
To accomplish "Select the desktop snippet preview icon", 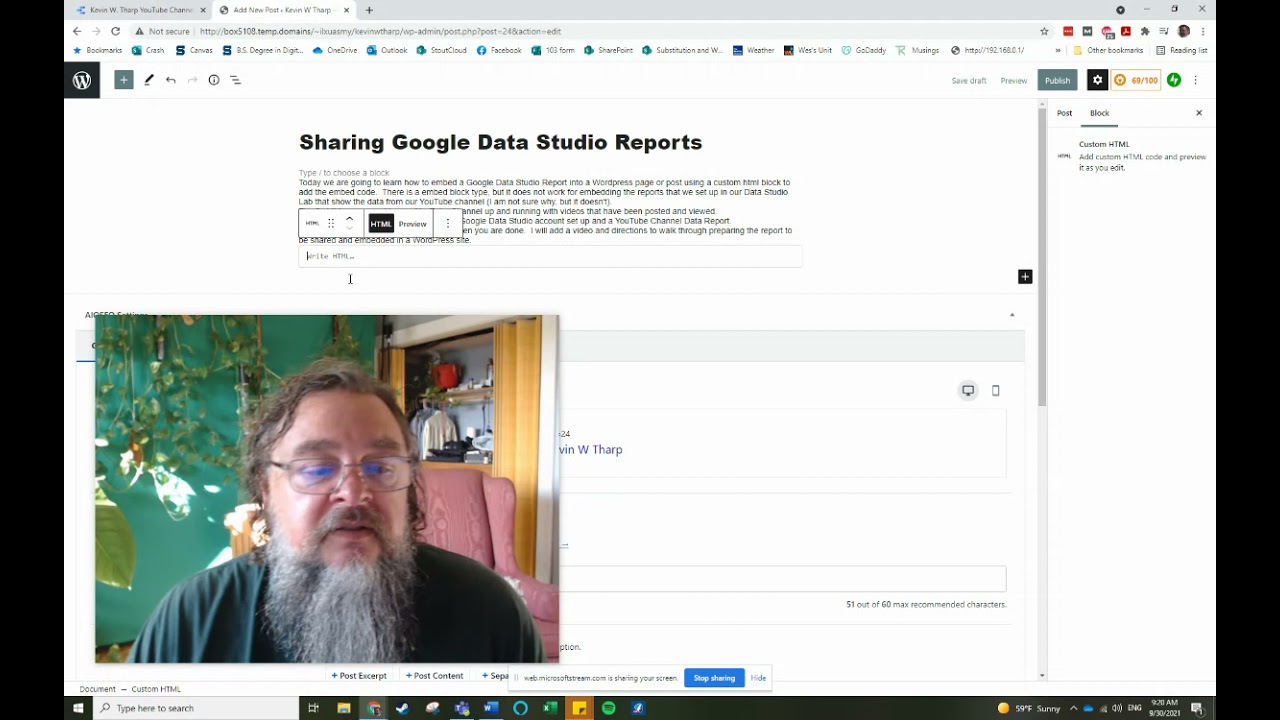I will click(968, 391).
